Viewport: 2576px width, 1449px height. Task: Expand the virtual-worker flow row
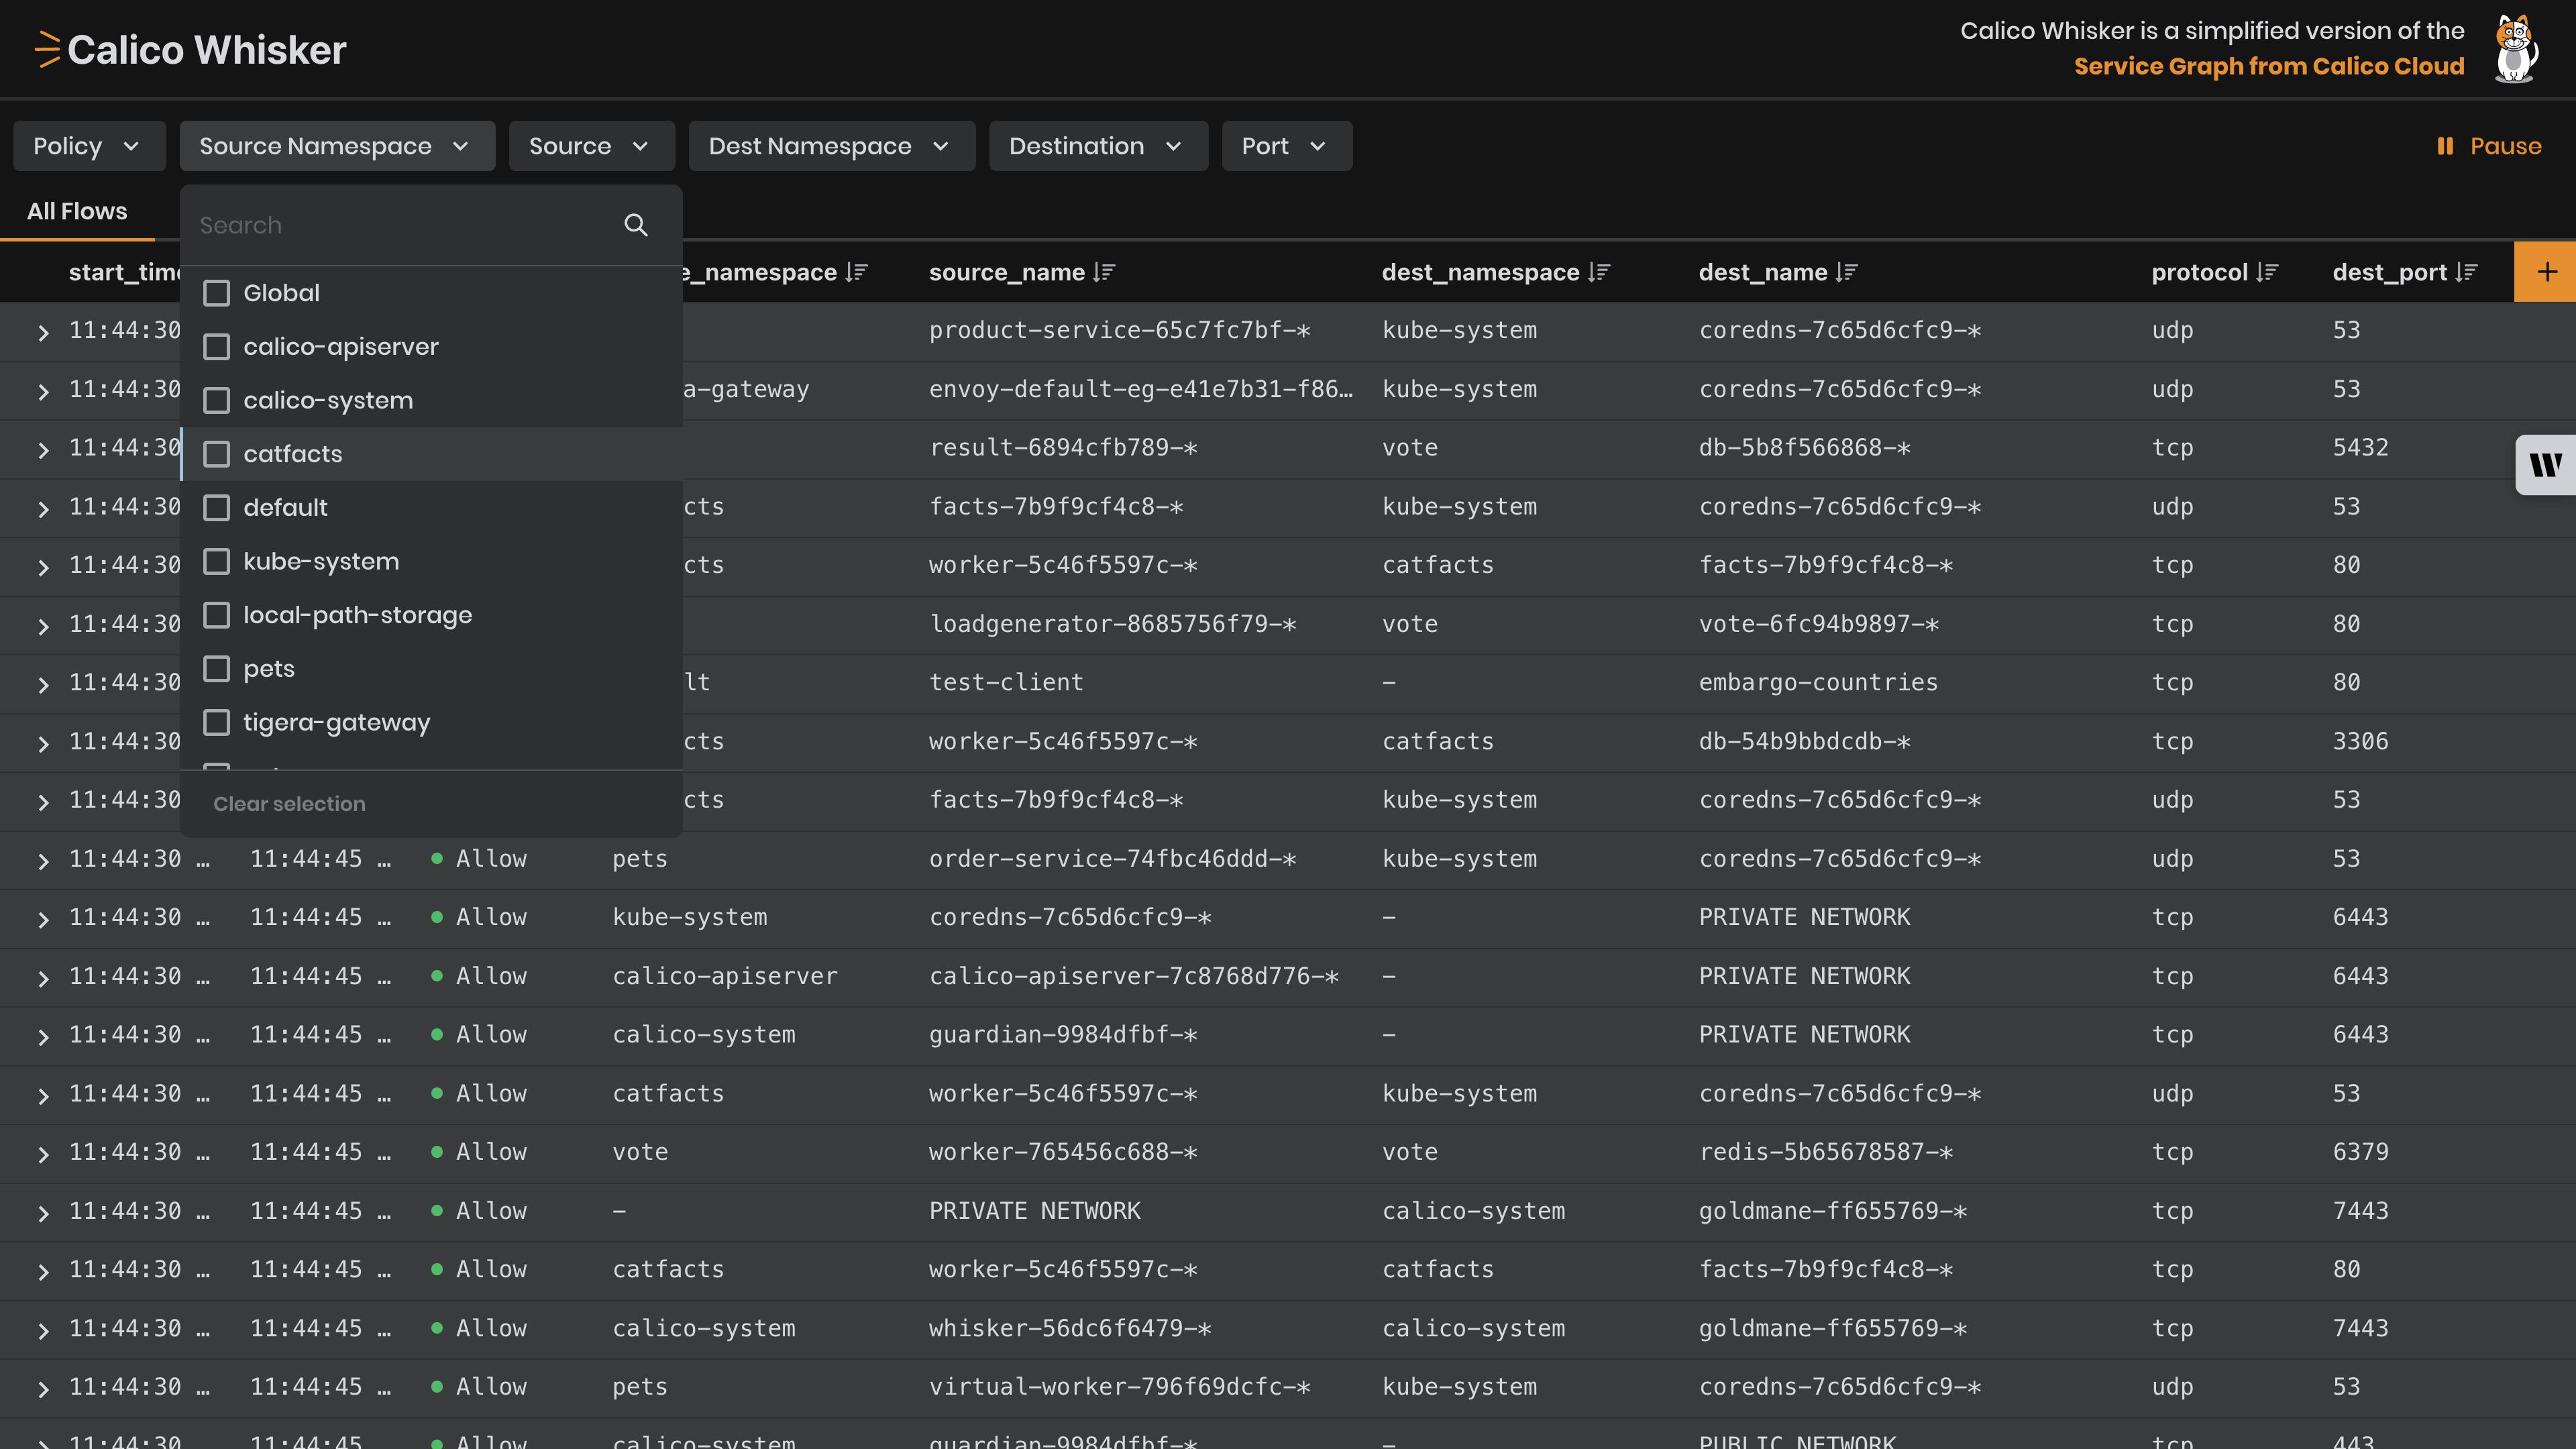coord(43,1389)
